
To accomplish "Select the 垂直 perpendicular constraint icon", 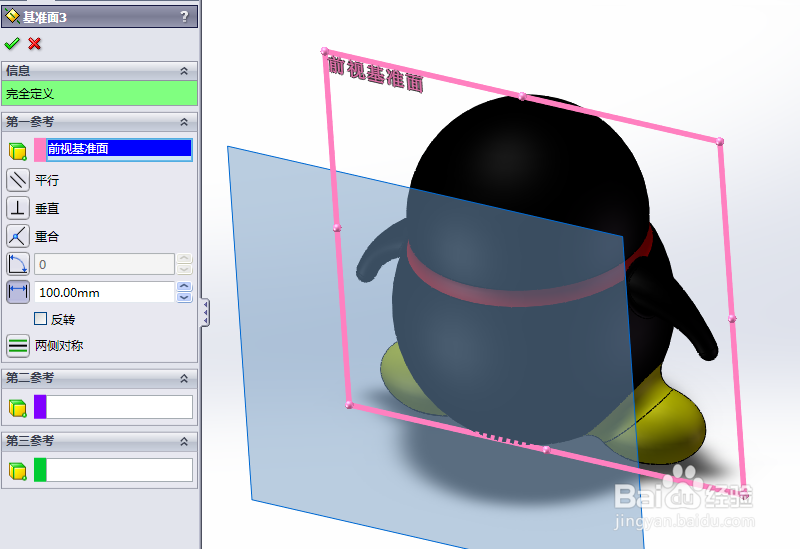I will (18, 208).
